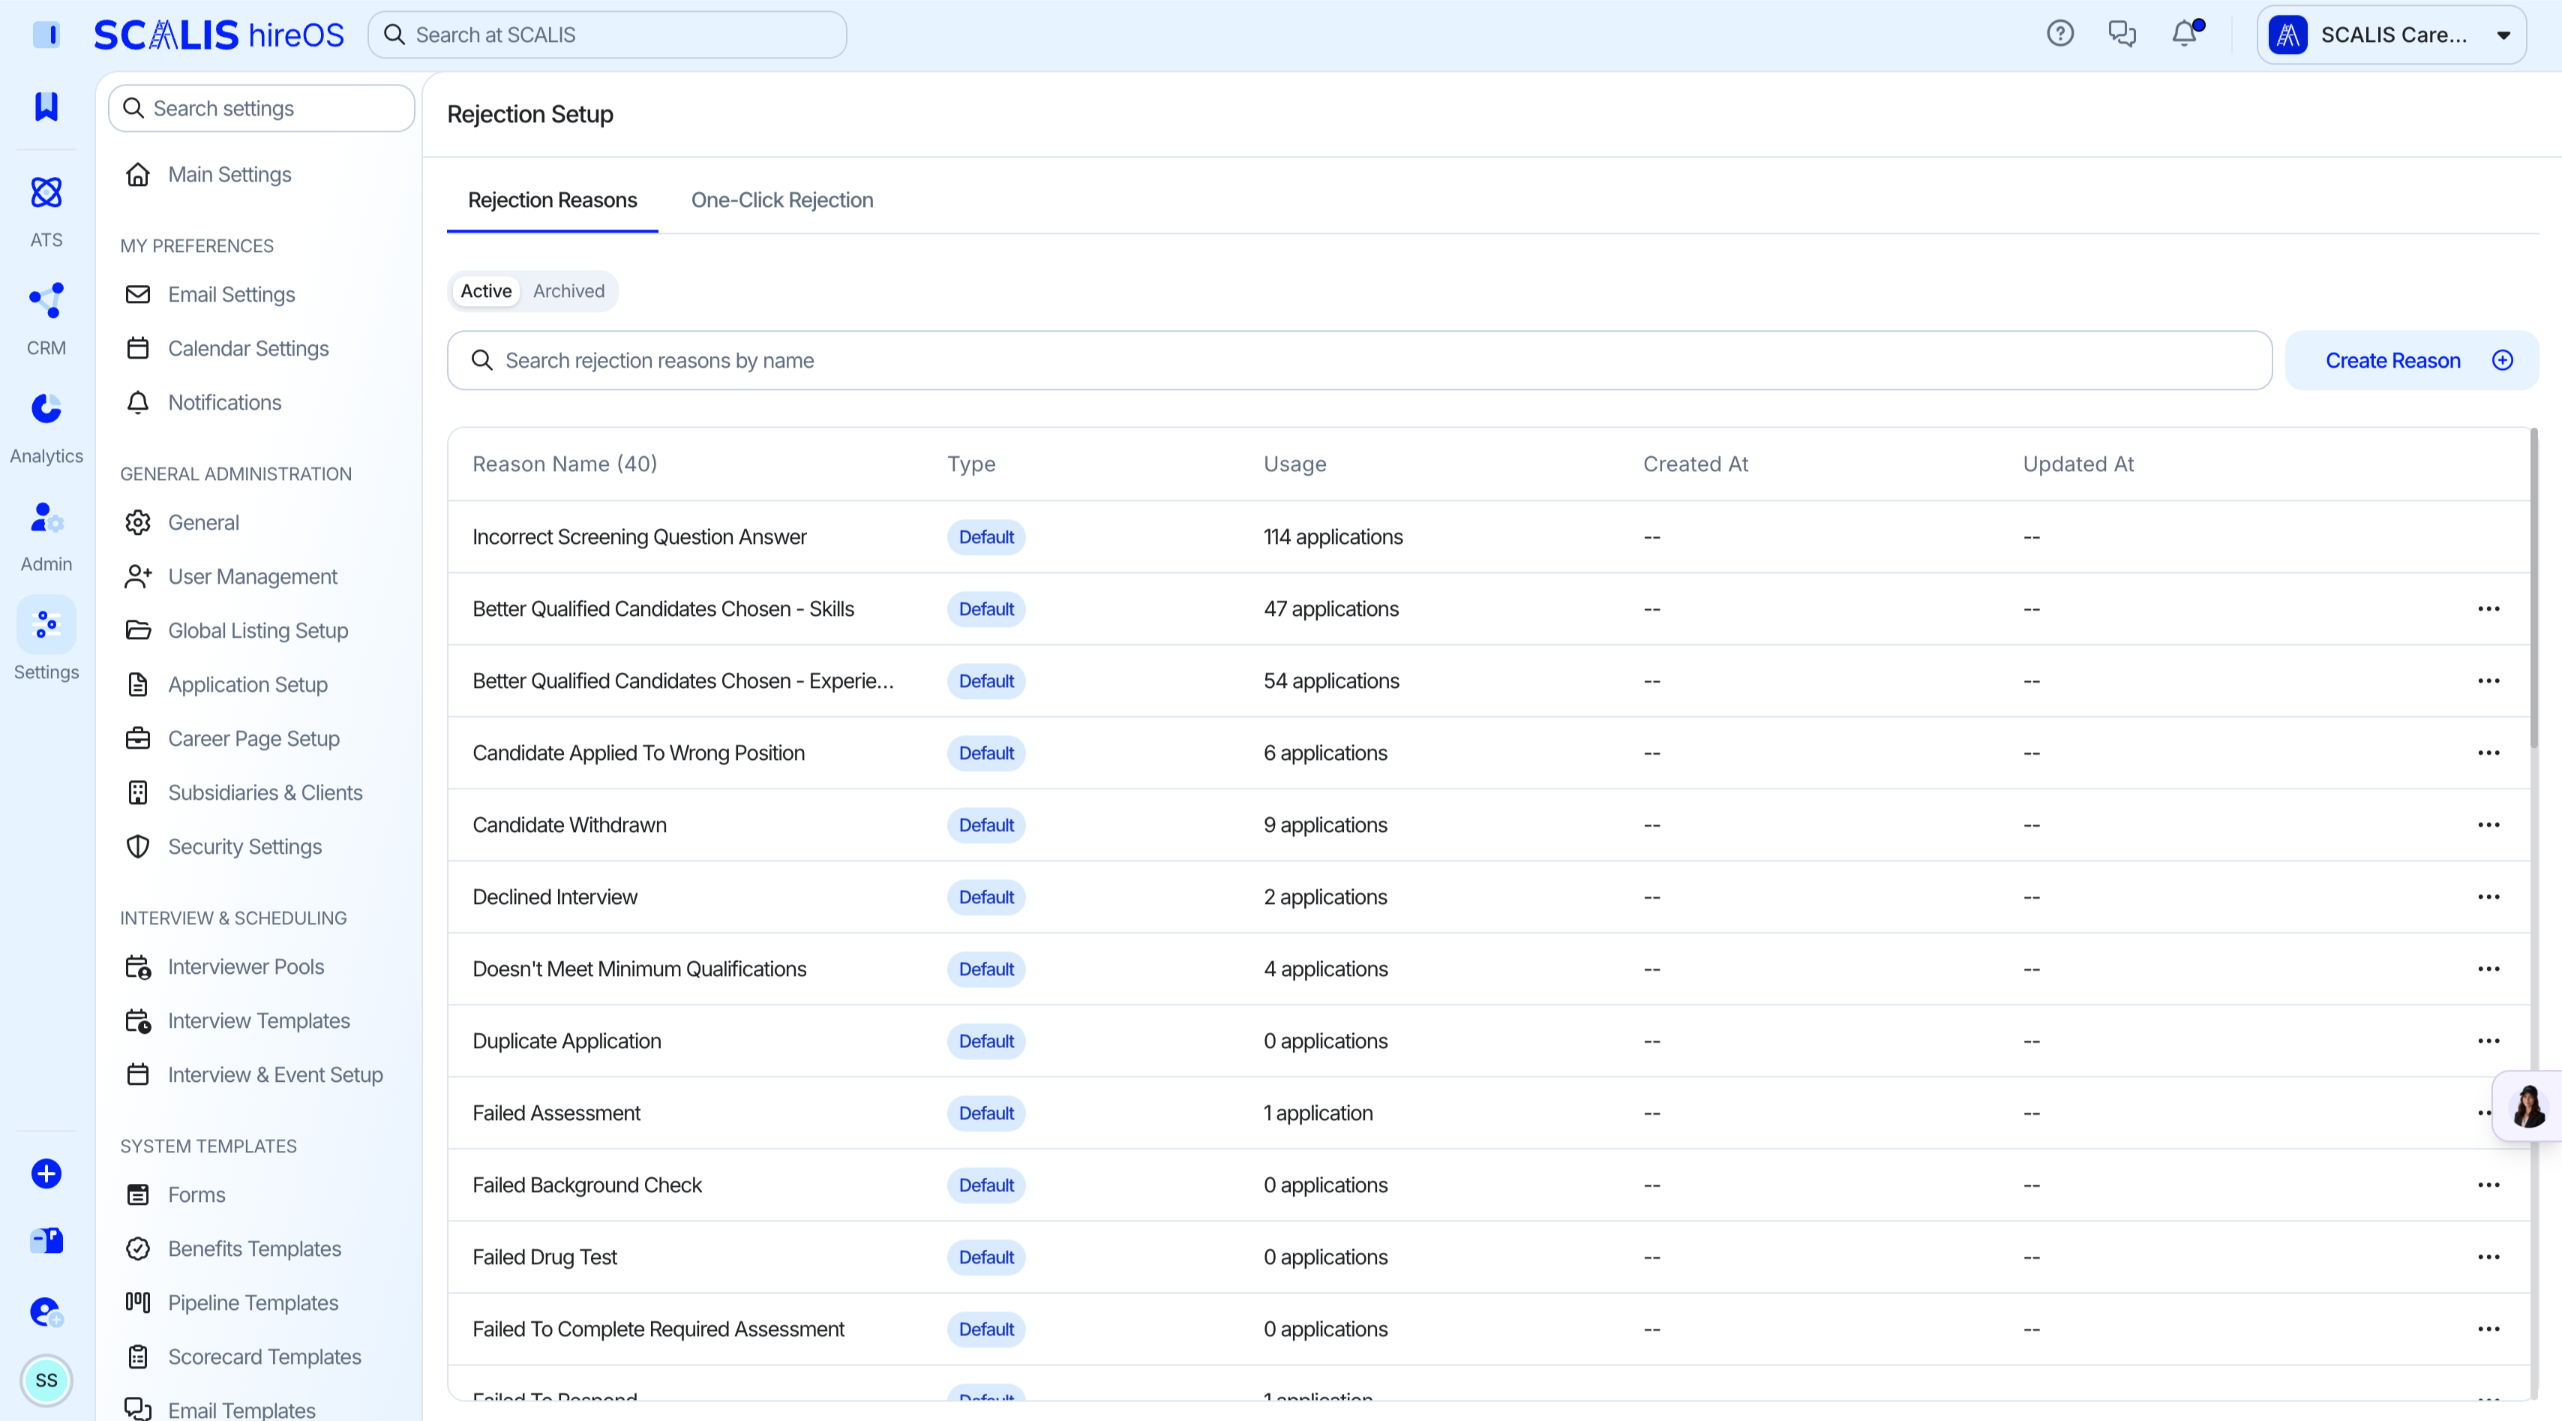Open the bookmark icon in left rail

pos(46,106)
